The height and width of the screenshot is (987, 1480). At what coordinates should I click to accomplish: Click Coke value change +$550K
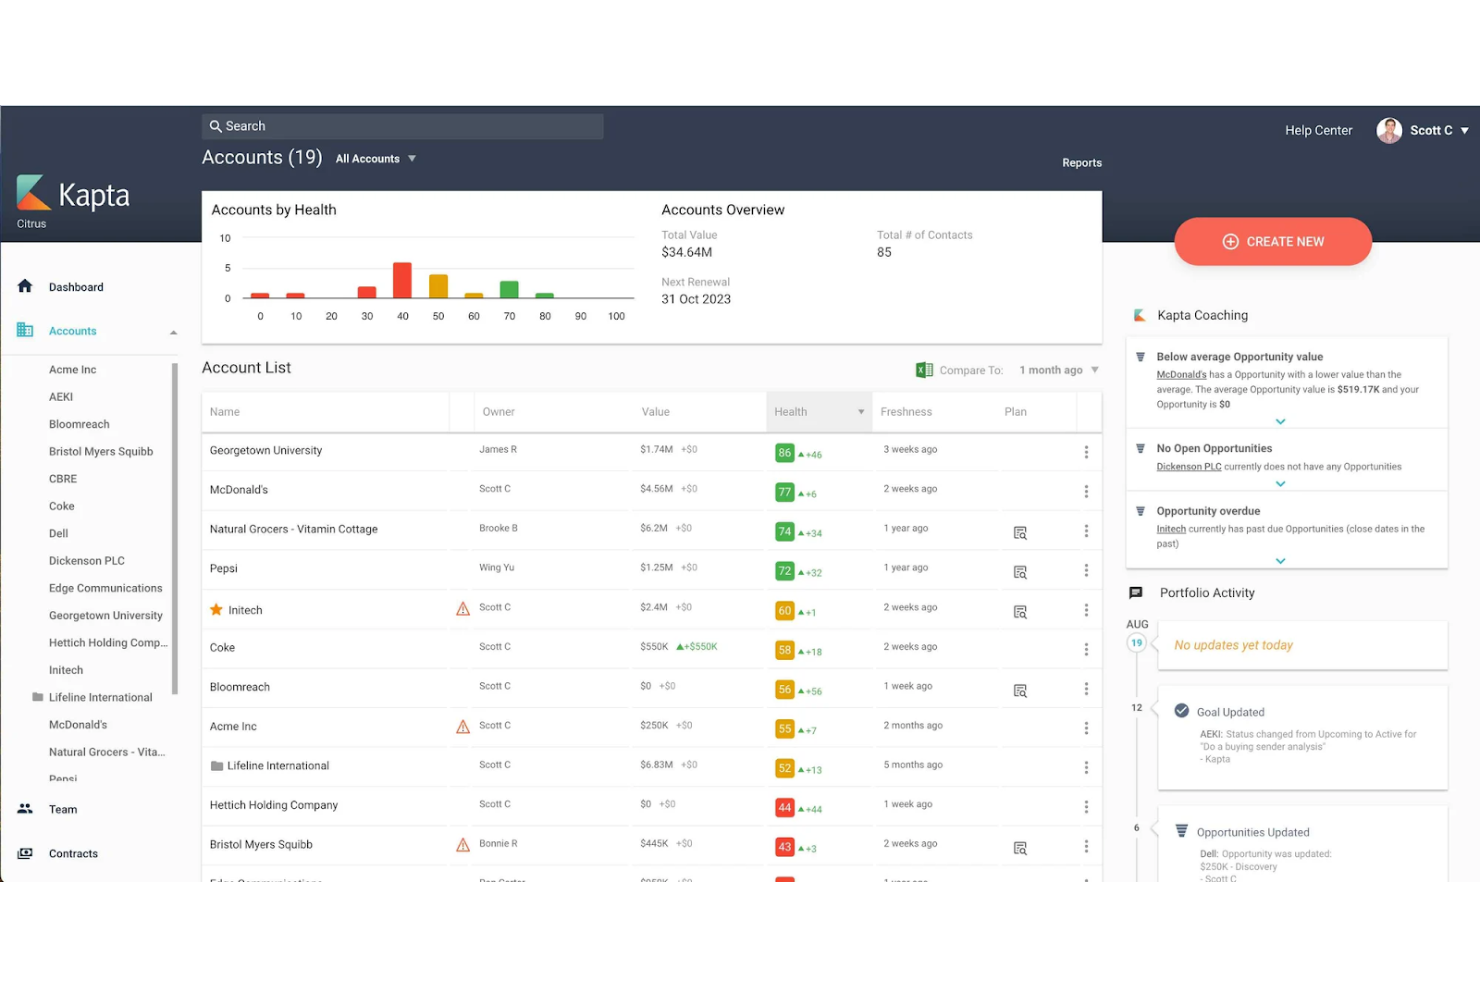coord(697,647)
